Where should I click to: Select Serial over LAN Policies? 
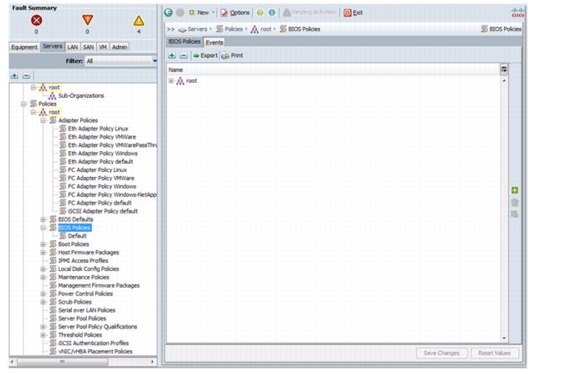click(x=87, y=310)
